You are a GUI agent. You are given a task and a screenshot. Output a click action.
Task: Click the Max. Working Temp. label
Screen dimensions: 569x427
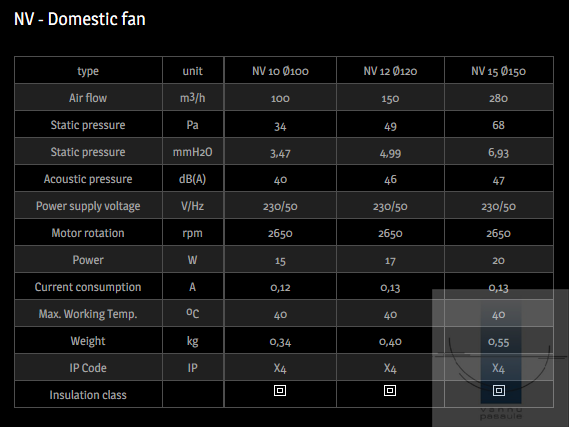(88, 314)
